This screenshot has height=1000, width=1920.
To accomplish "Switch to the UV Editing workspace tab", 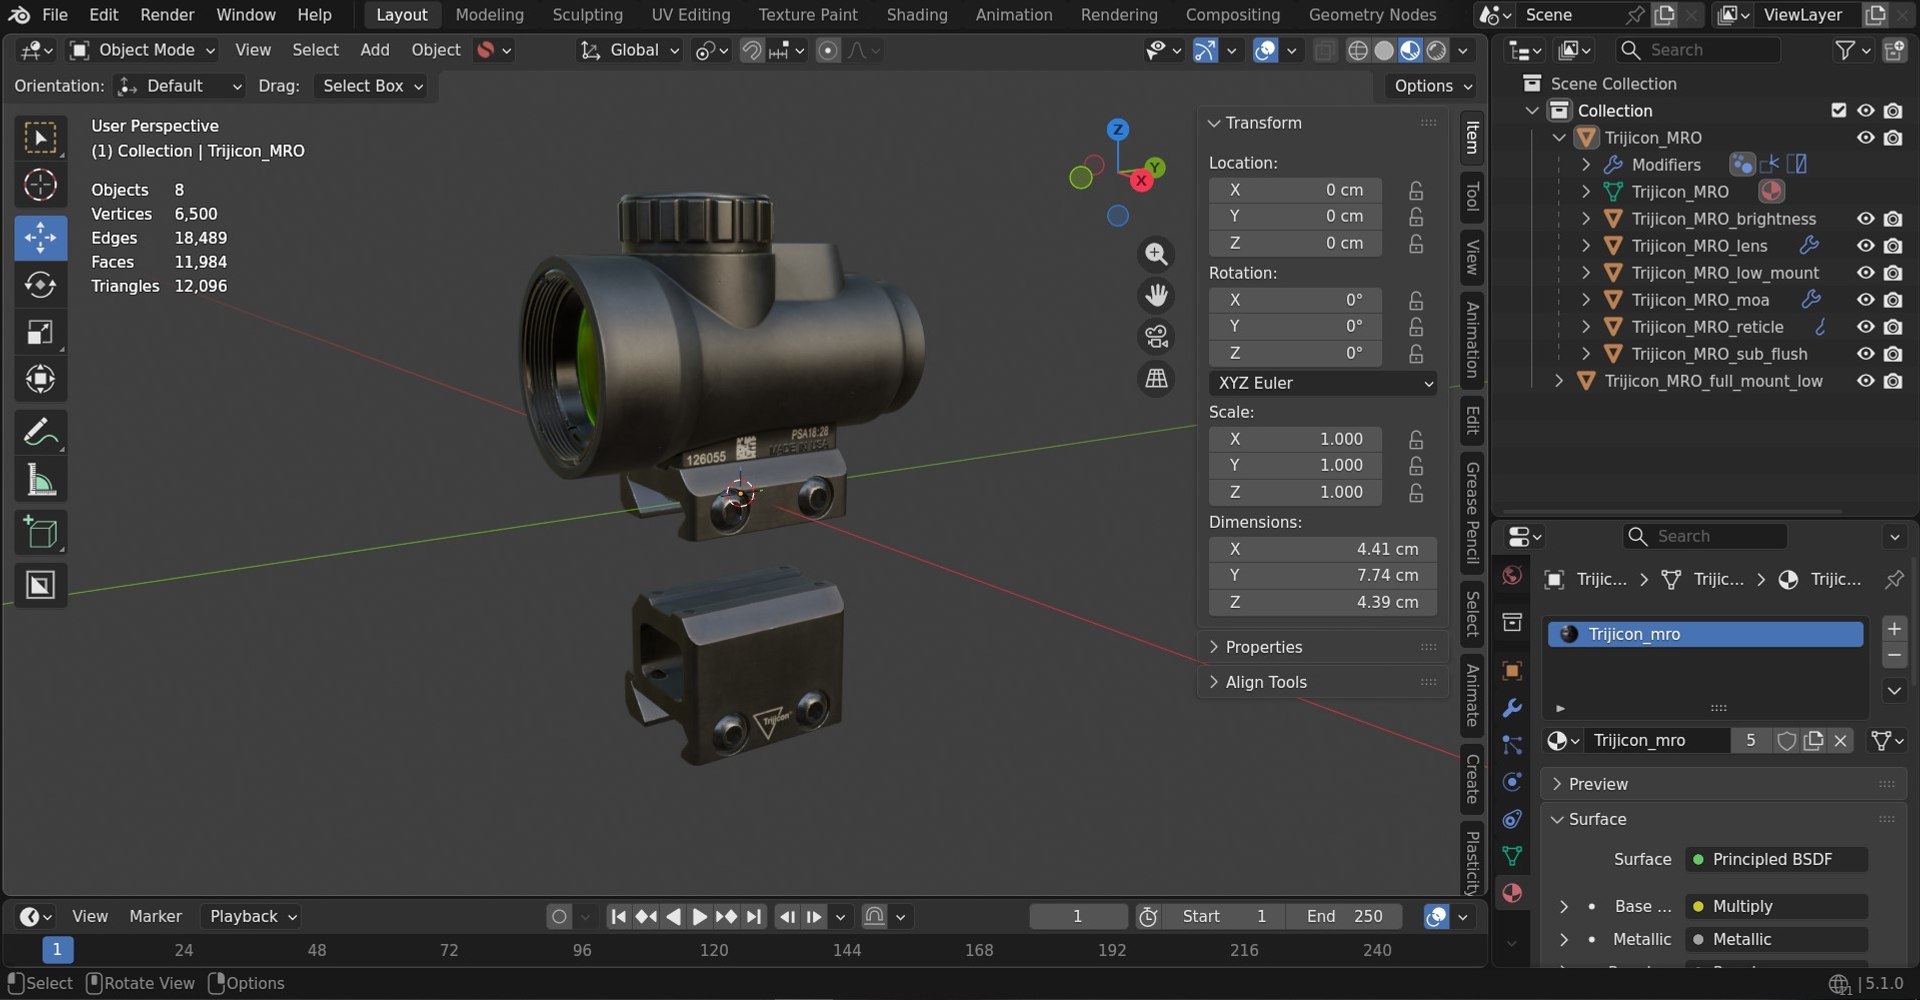I will pyautogui.click(x=690, y=15).
